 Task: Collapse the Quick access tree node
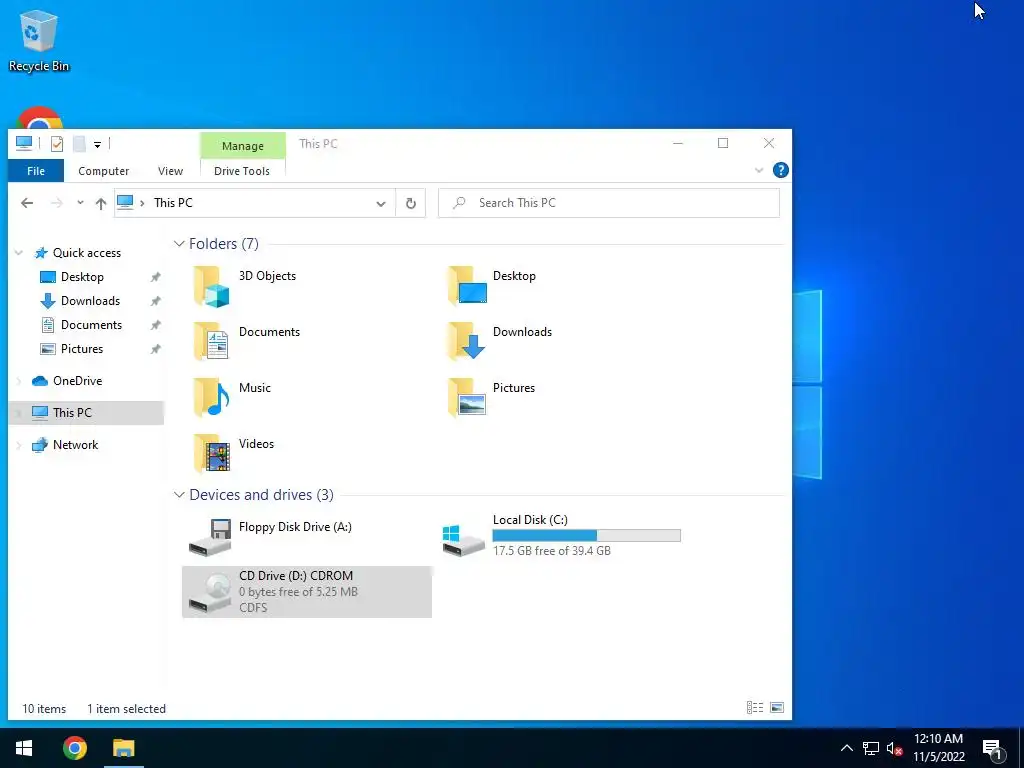tap(19, 253)
